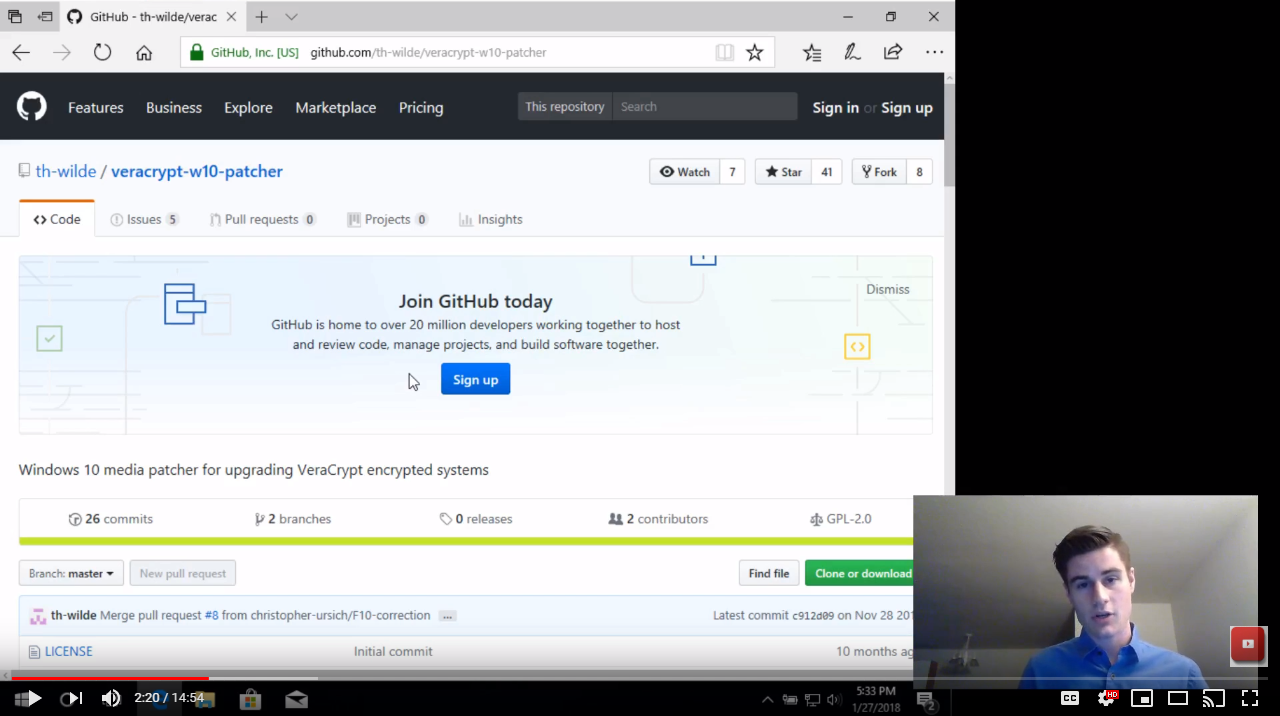Open the Projects tab
This screenshot has width=1280, height=716.
pos(388,219)
